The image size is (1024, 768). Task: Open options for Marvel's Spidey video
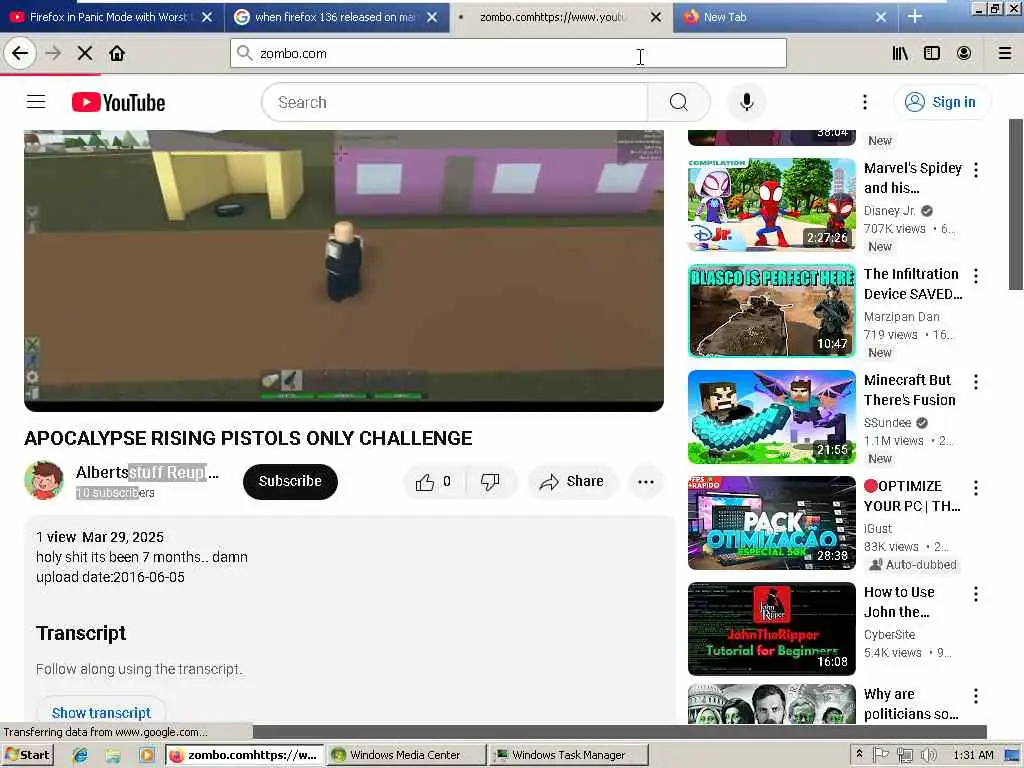(x=976, y=170)
